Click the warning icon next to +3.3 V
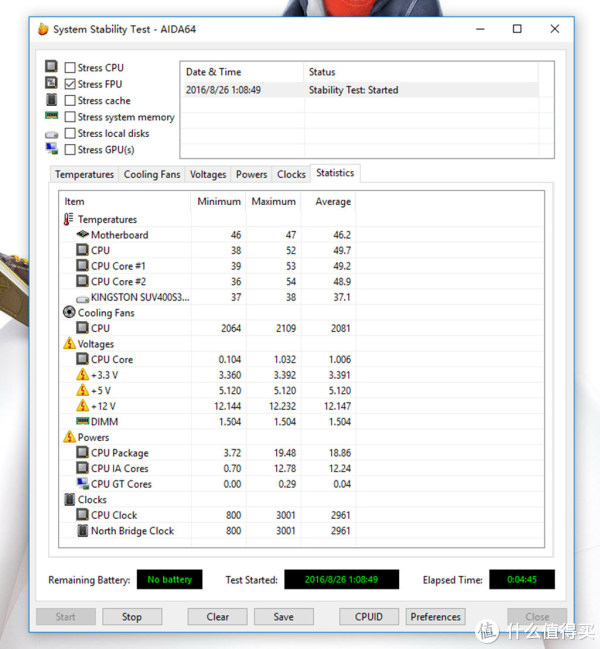Screen dimensions: 600x649 pos(83,375)
